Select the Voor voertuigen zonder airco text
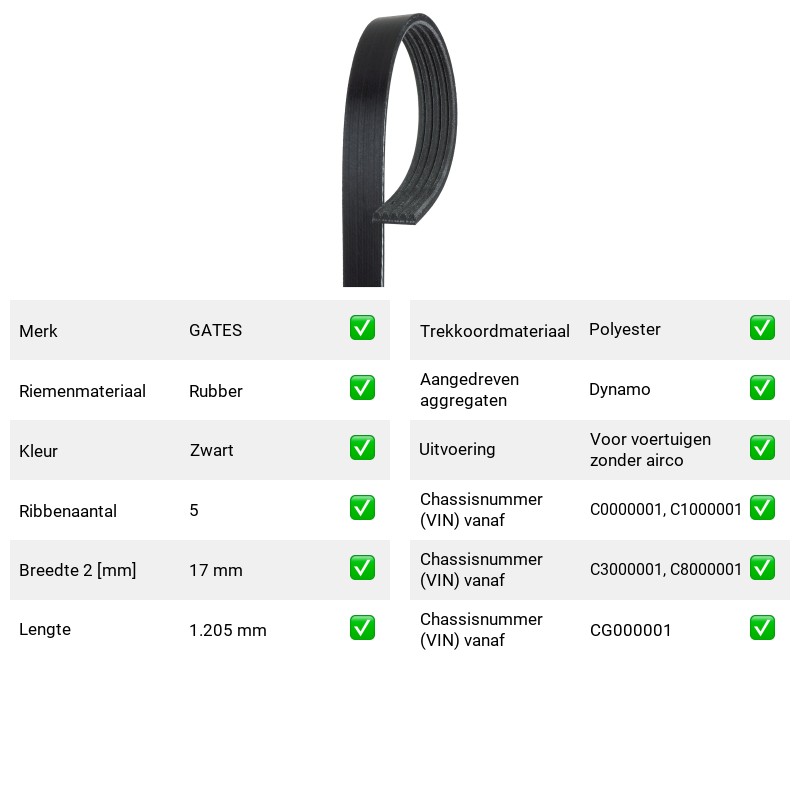The width and height of the screenshot is (800, 800). coord(650,449)
